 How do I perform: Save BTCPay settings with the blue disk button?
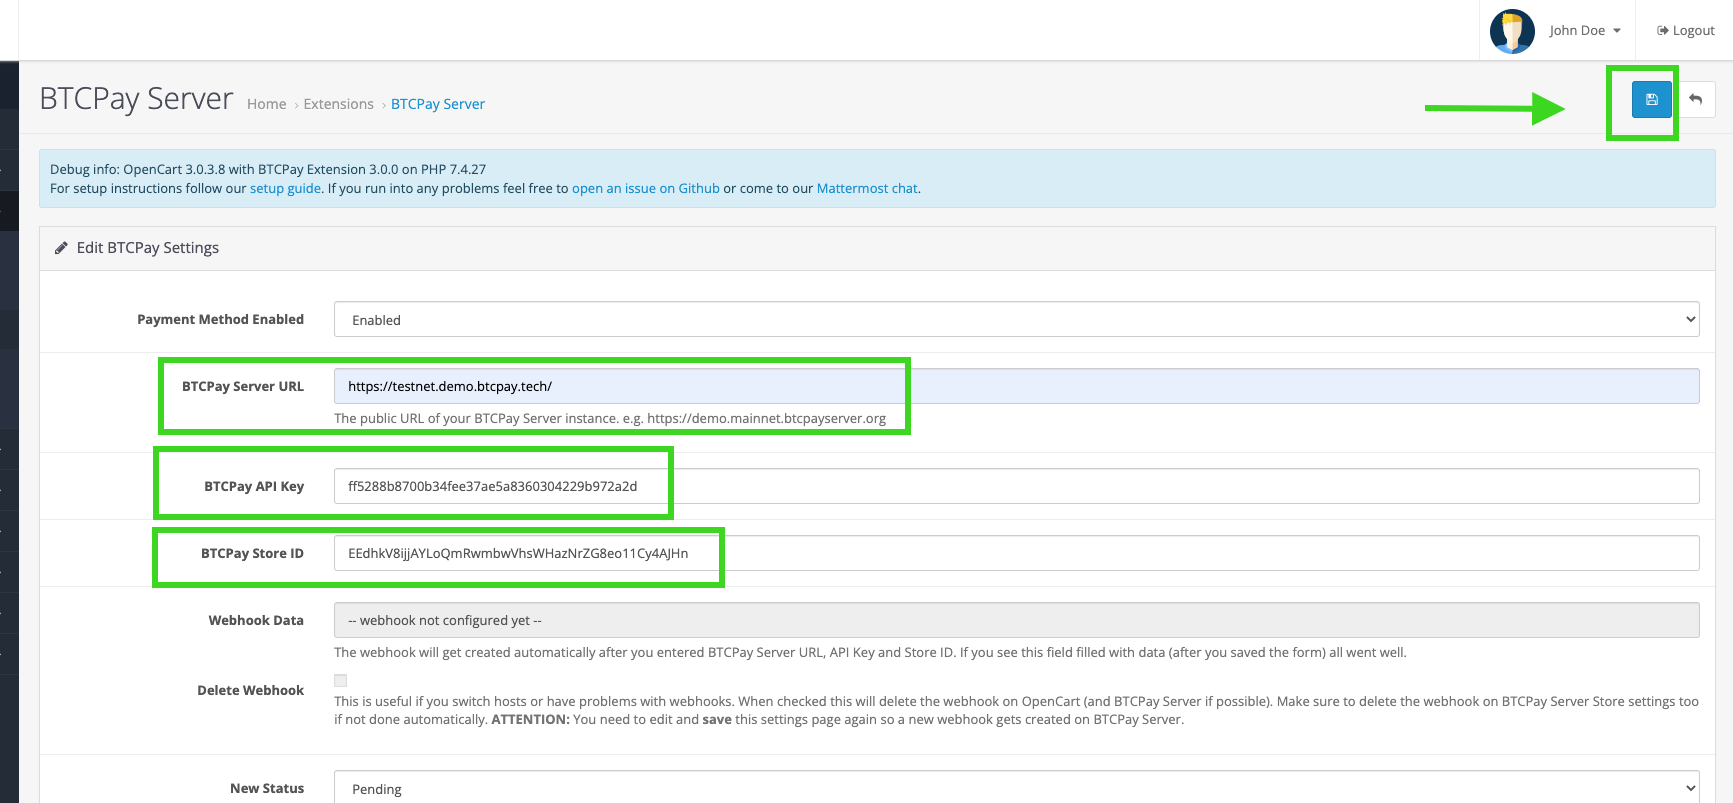[x=1651, y=99]
